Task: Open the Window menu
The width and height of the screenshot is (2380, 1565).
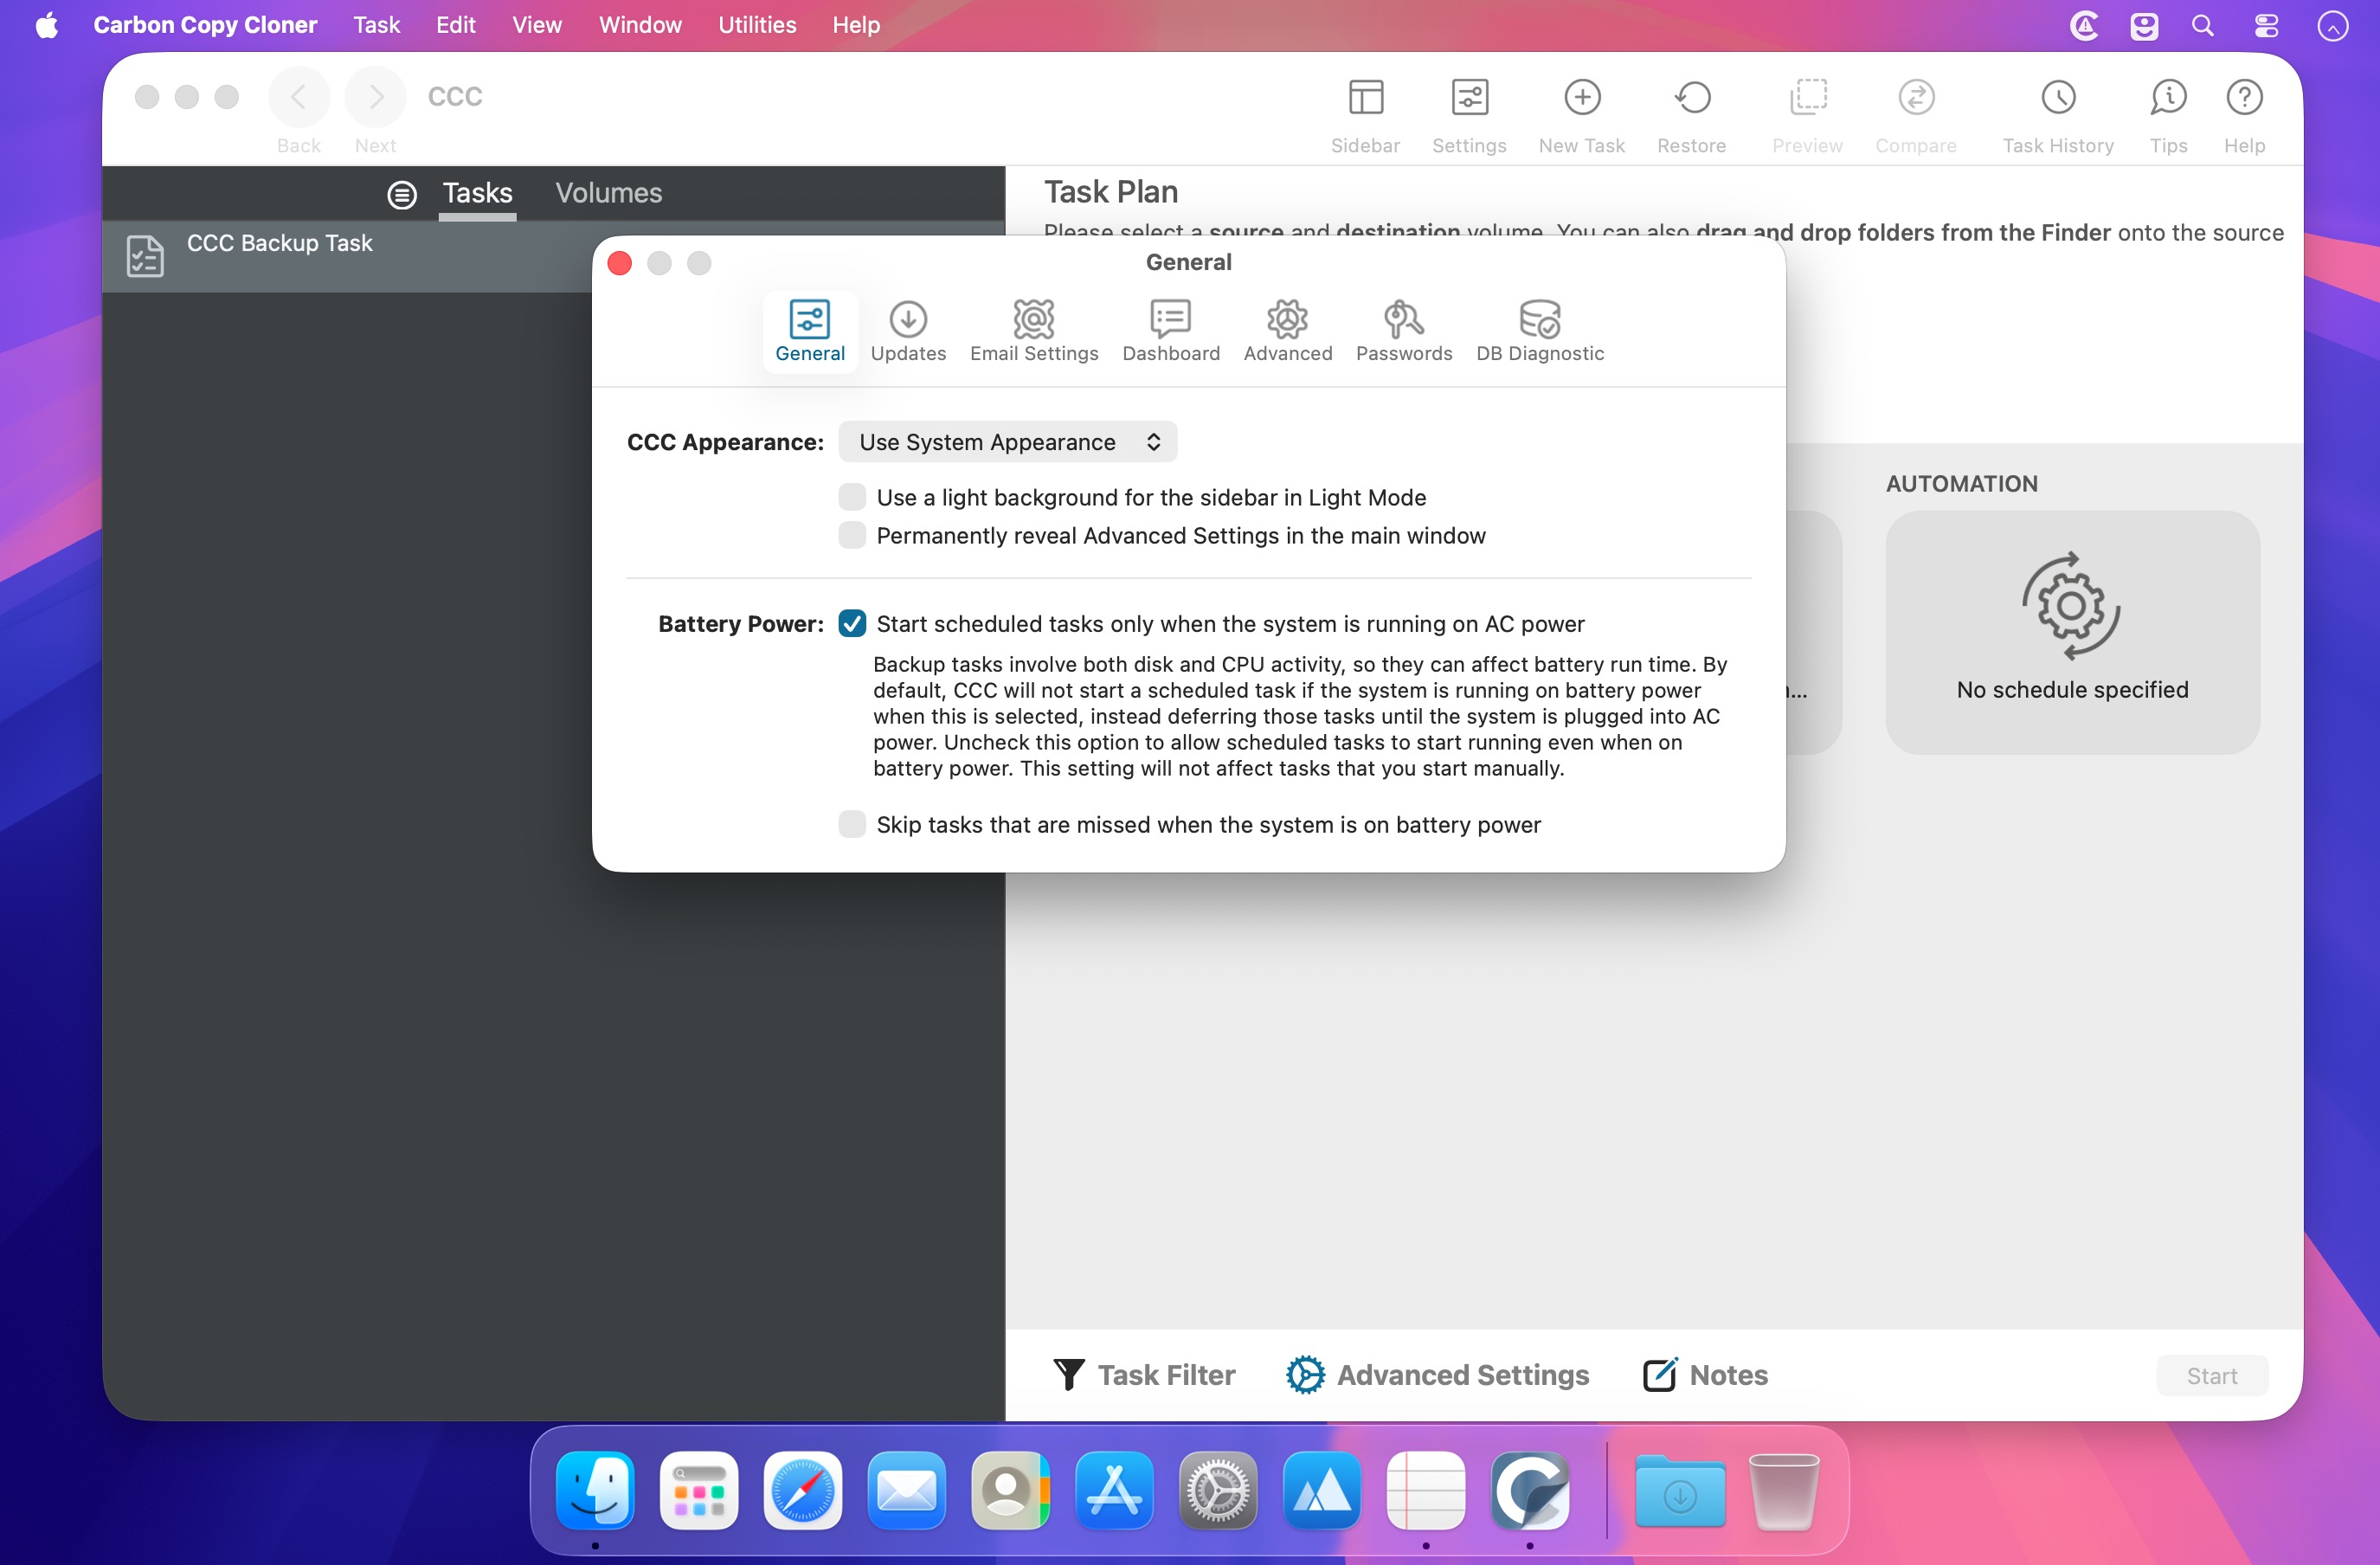Action: coord(640,25)
